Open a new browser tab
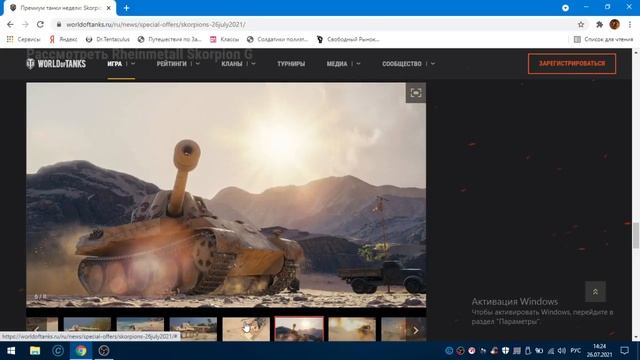The height and width of the screenshot is (360, 640). 127,8
